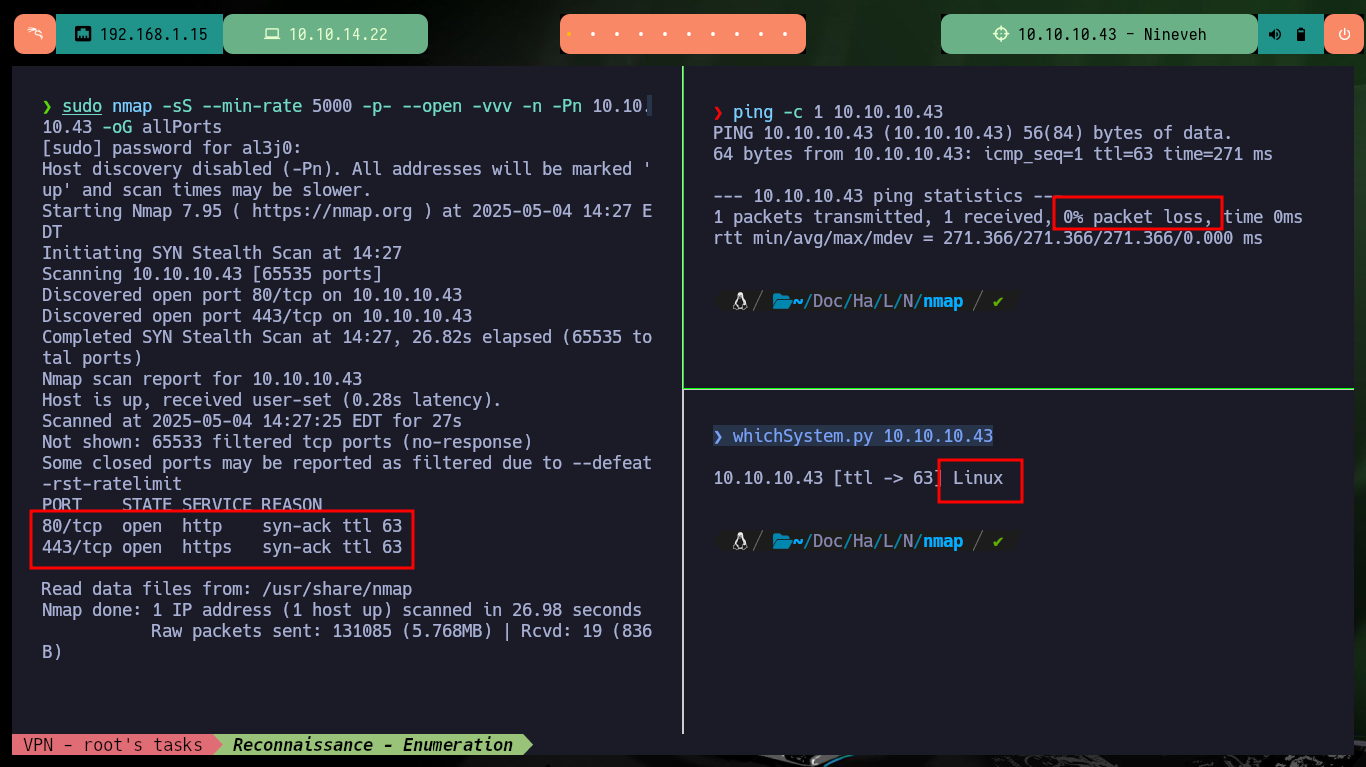This screenshot has height=767, width=1366.
Task: Click the green checkmark in upper-right pane prompt
Action: (997, 301)
